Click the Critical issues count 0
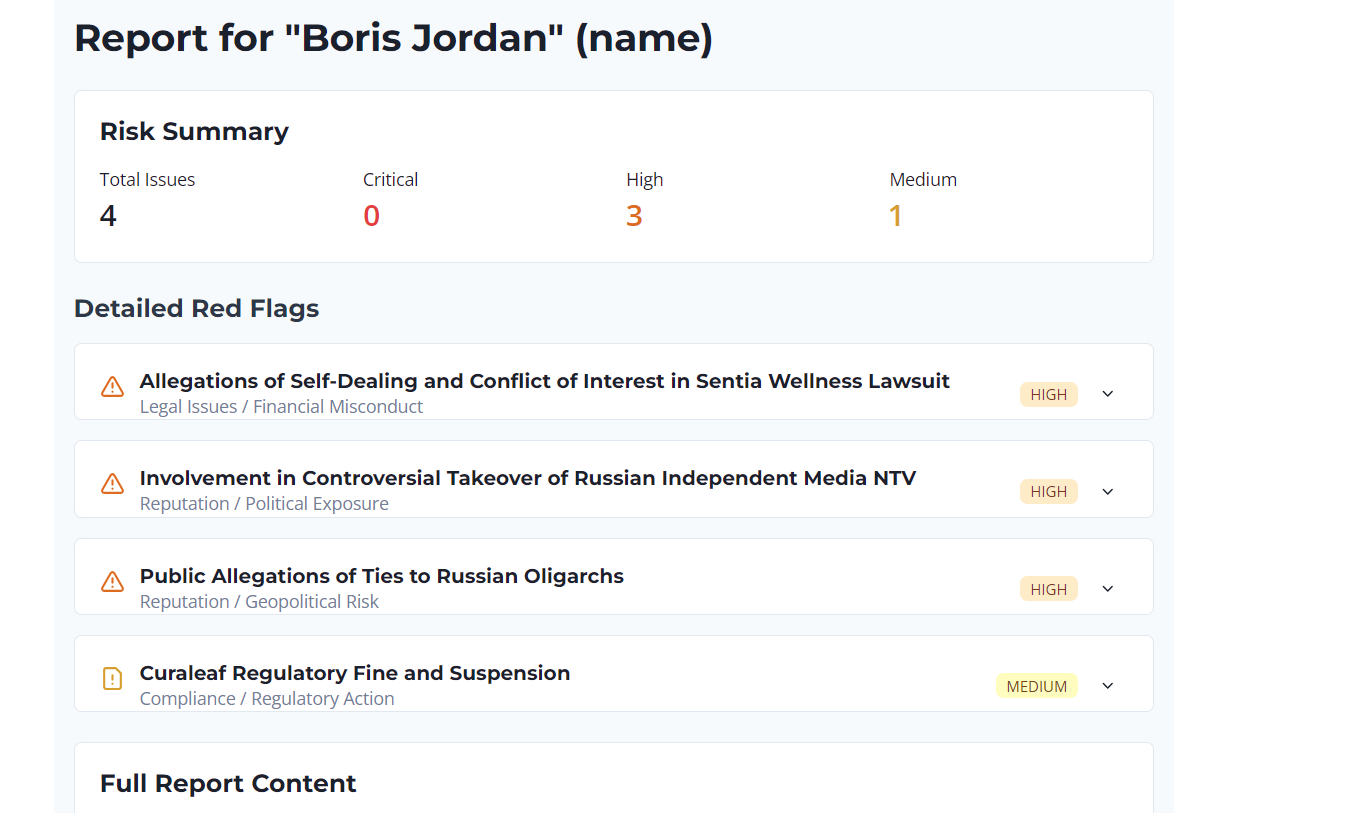Screen dimensions: 1367x813 tap(371, 216)
